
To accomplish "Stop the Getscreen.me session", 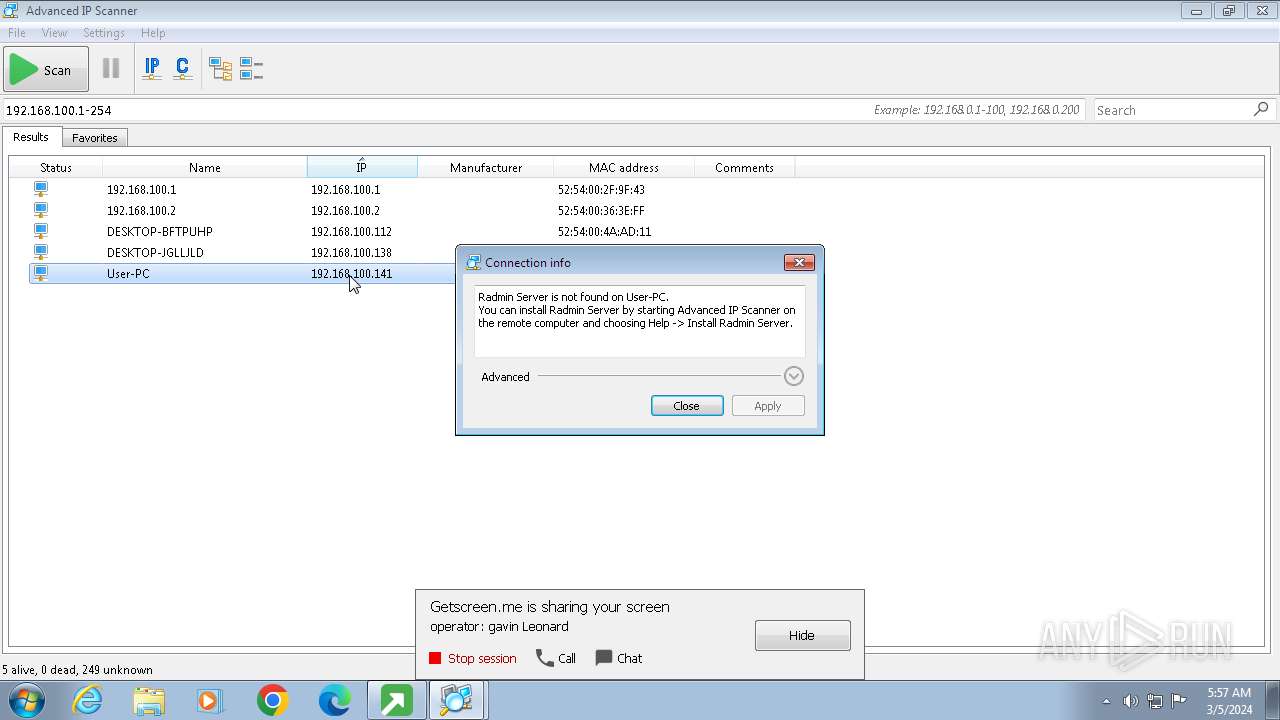I will 473,658.
